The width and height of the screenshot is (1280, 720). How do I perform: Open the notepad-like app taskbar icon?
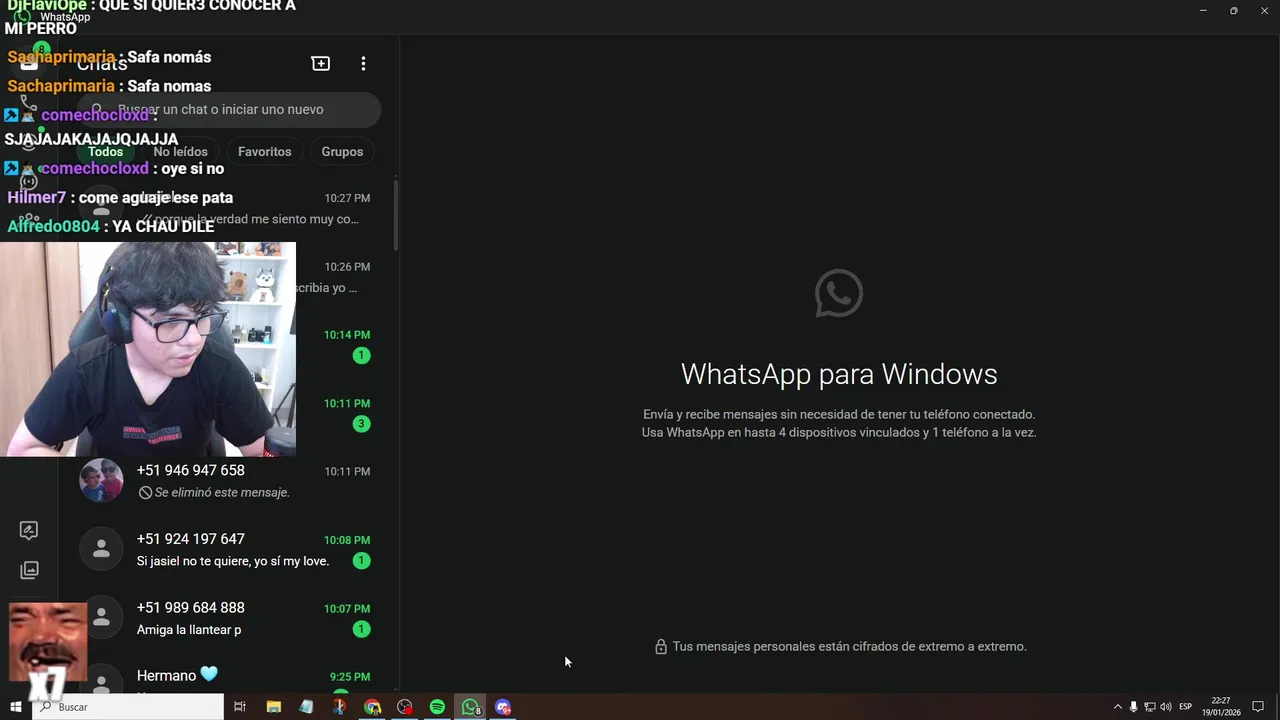click(x=306, y=707)
